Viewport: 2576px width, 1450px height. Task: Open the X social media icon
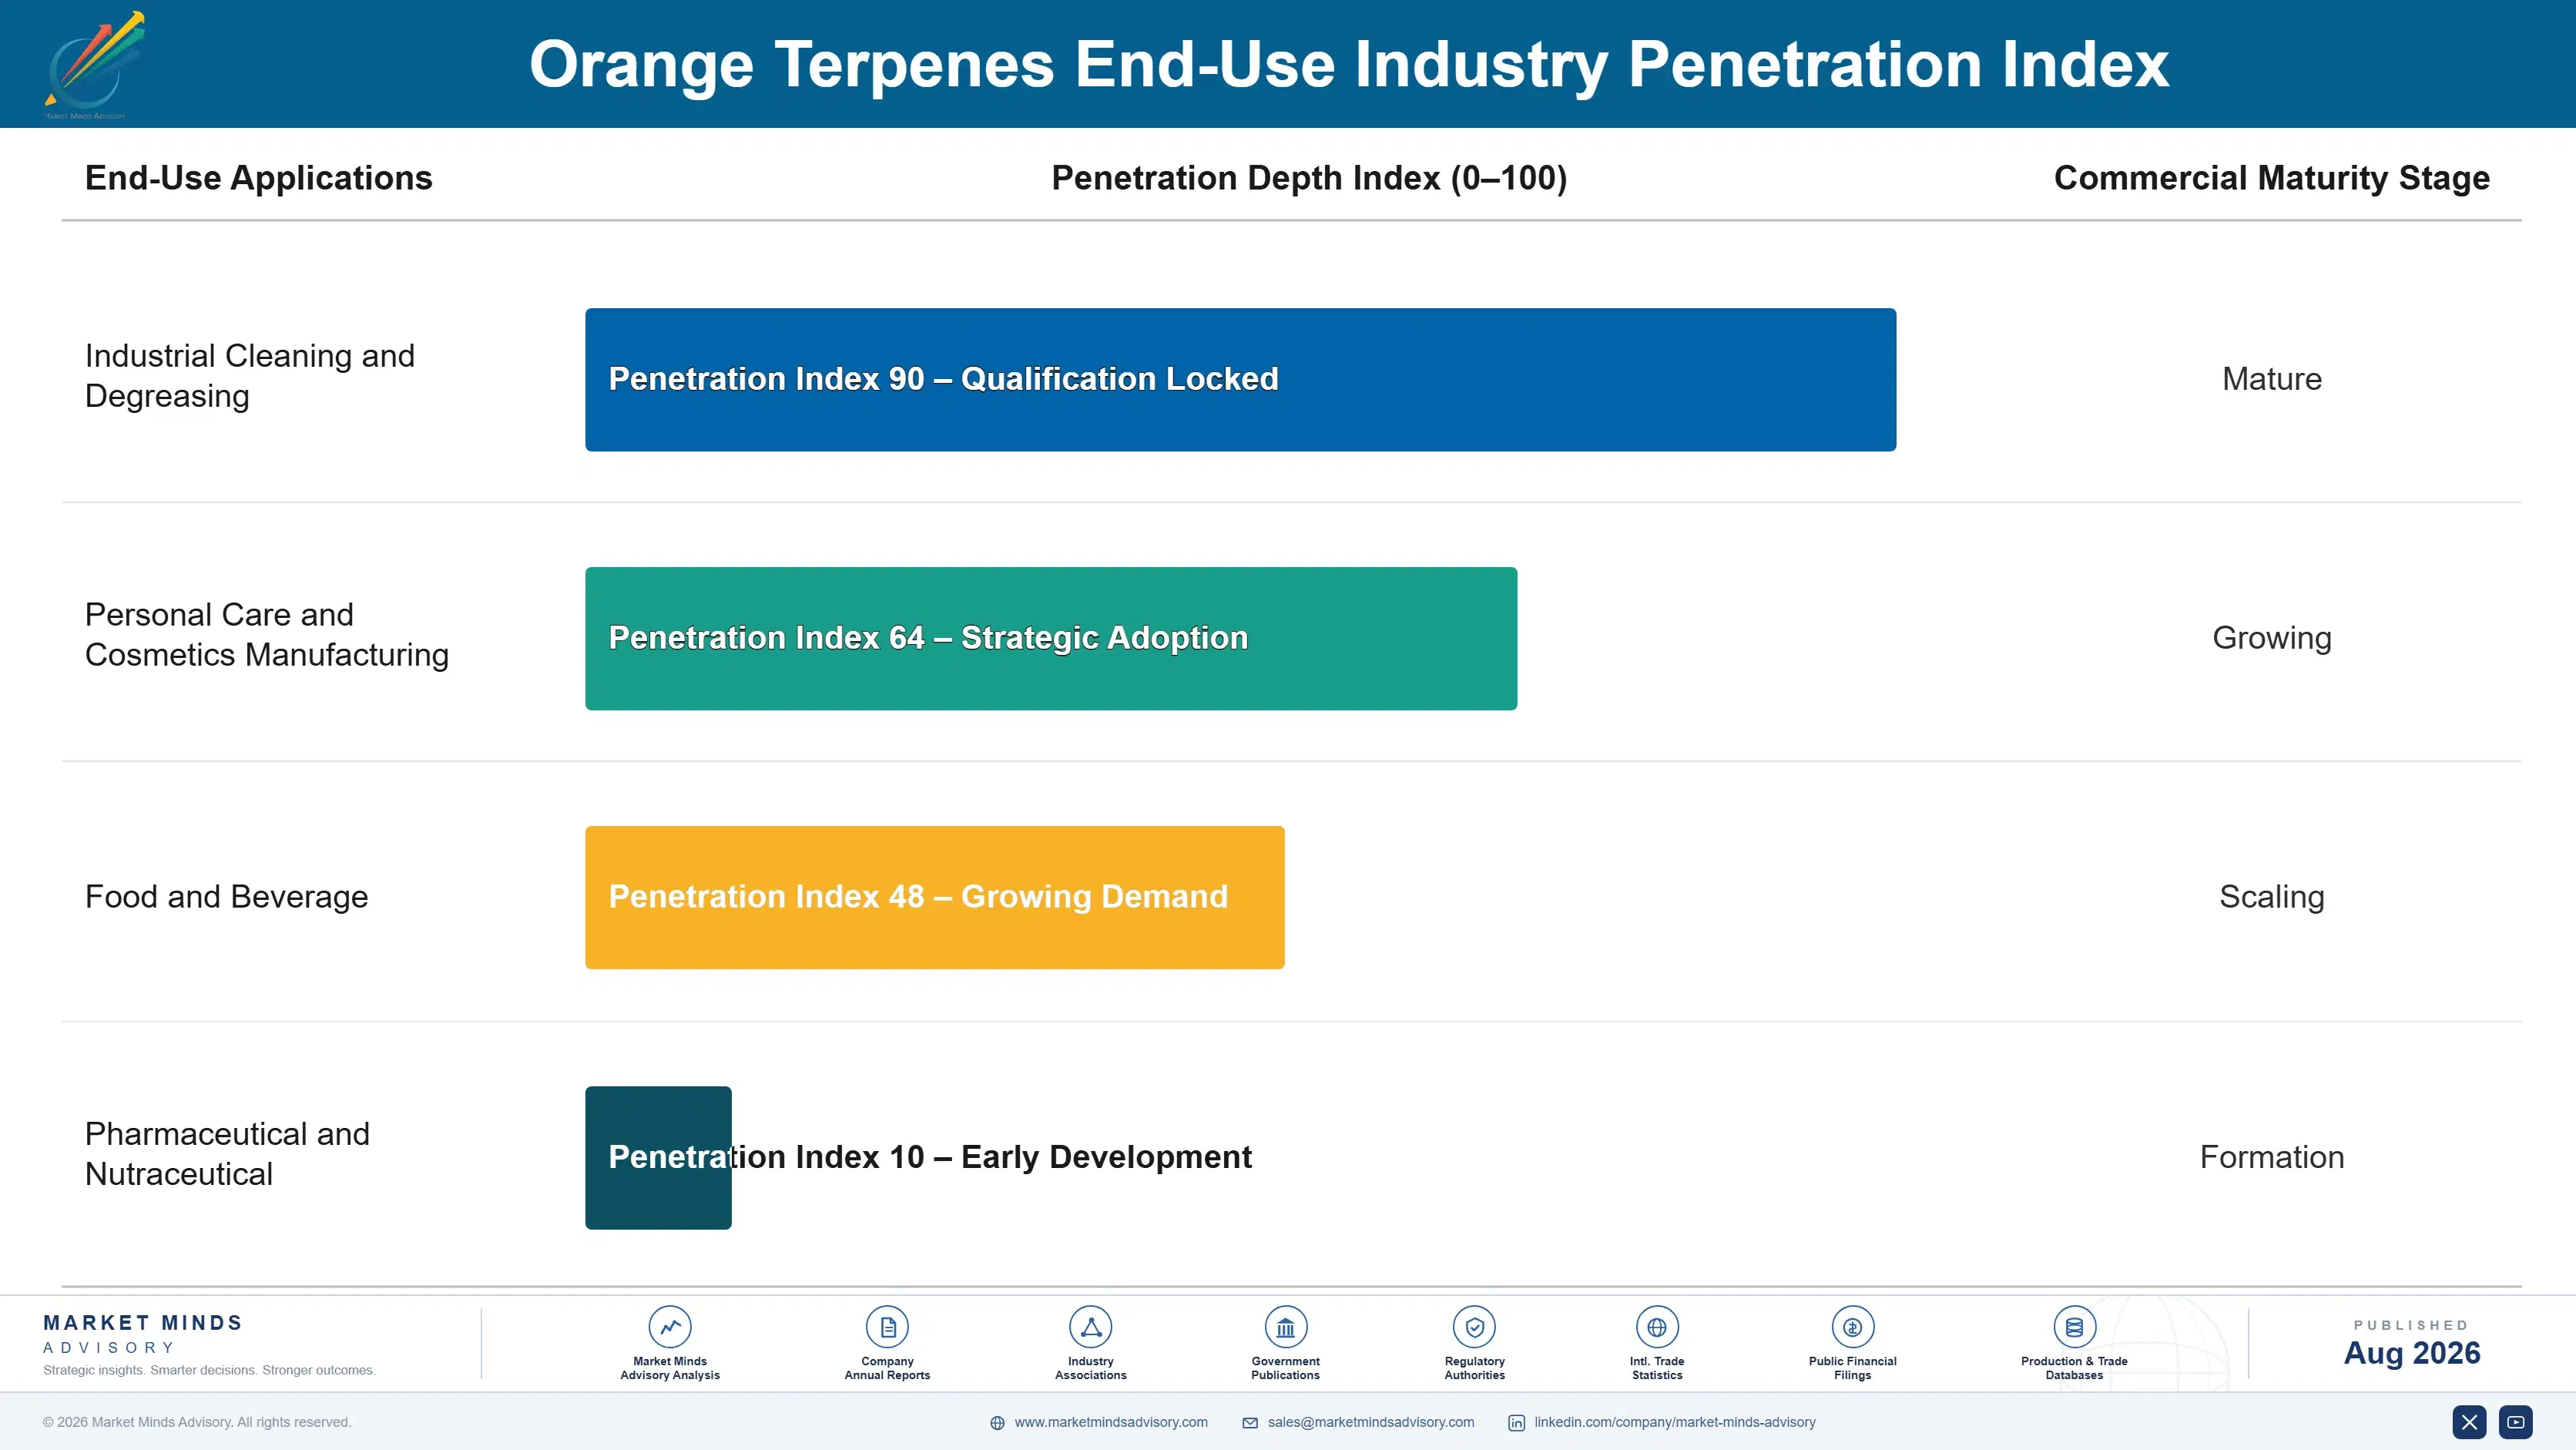point(2469,1422)
